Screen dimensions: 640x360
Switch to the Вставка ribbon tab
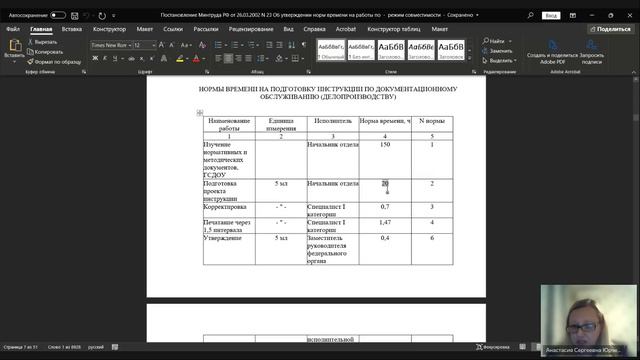point(72,29)
